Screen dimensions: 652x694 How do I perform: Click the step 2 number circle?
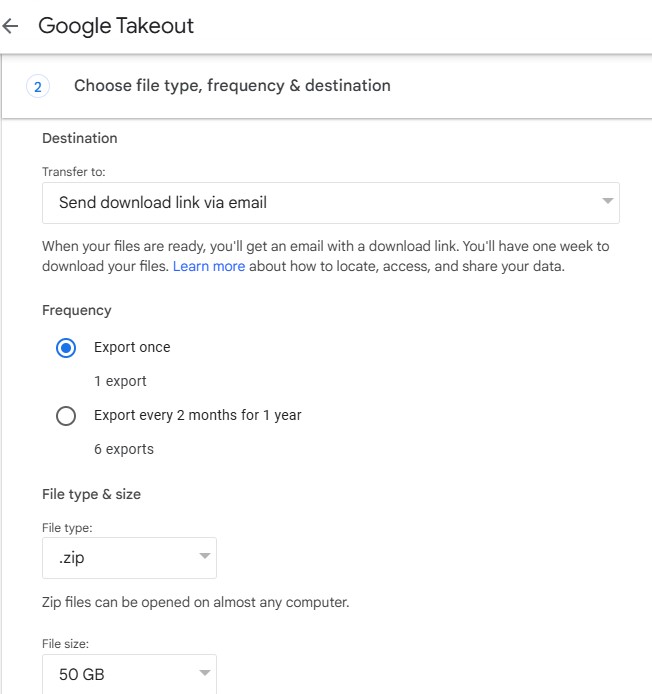click(x=38, y=87)
